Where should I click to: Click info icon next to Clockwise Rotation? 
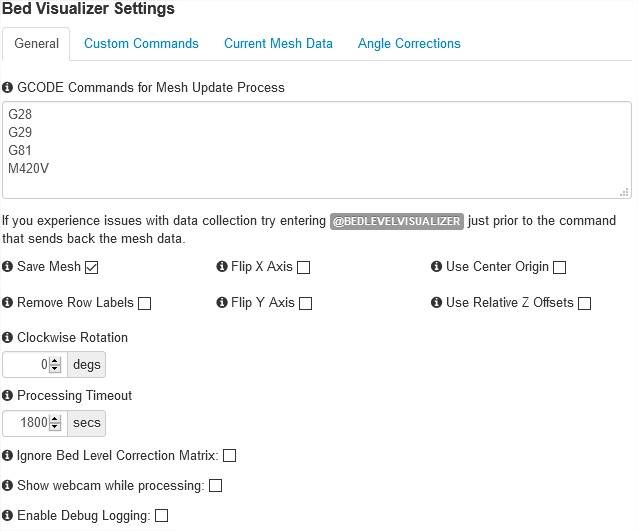(x=8, y=338)
